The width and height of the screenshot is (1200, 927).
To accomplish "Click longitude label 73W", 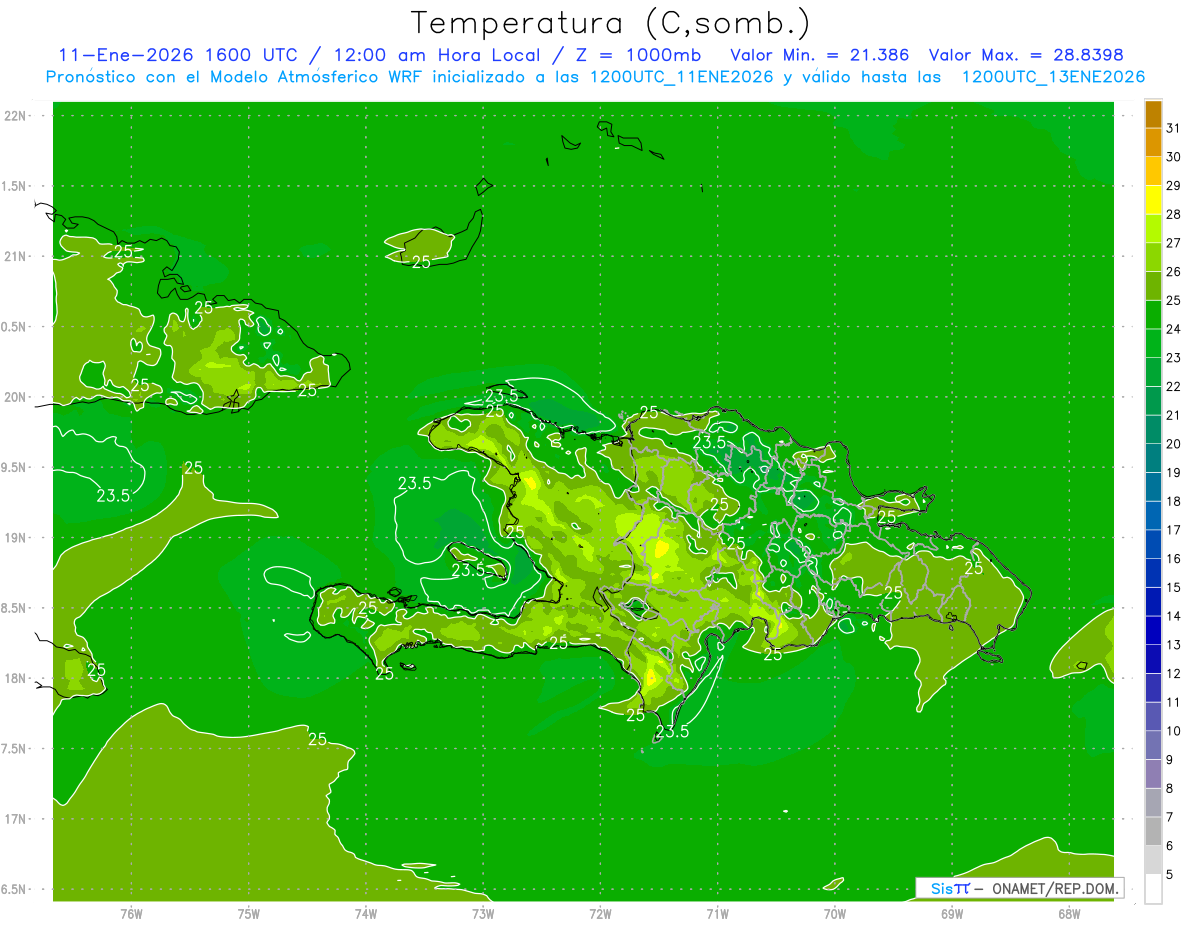I will pyautogui.click(x=483, y=914).
